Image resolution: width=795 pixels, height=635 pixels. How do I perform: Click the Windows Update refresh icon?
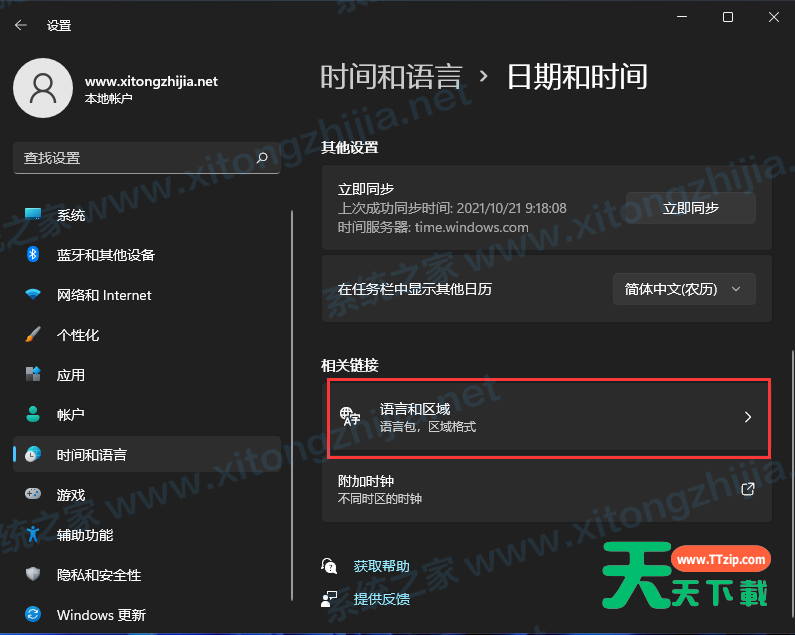33,614
